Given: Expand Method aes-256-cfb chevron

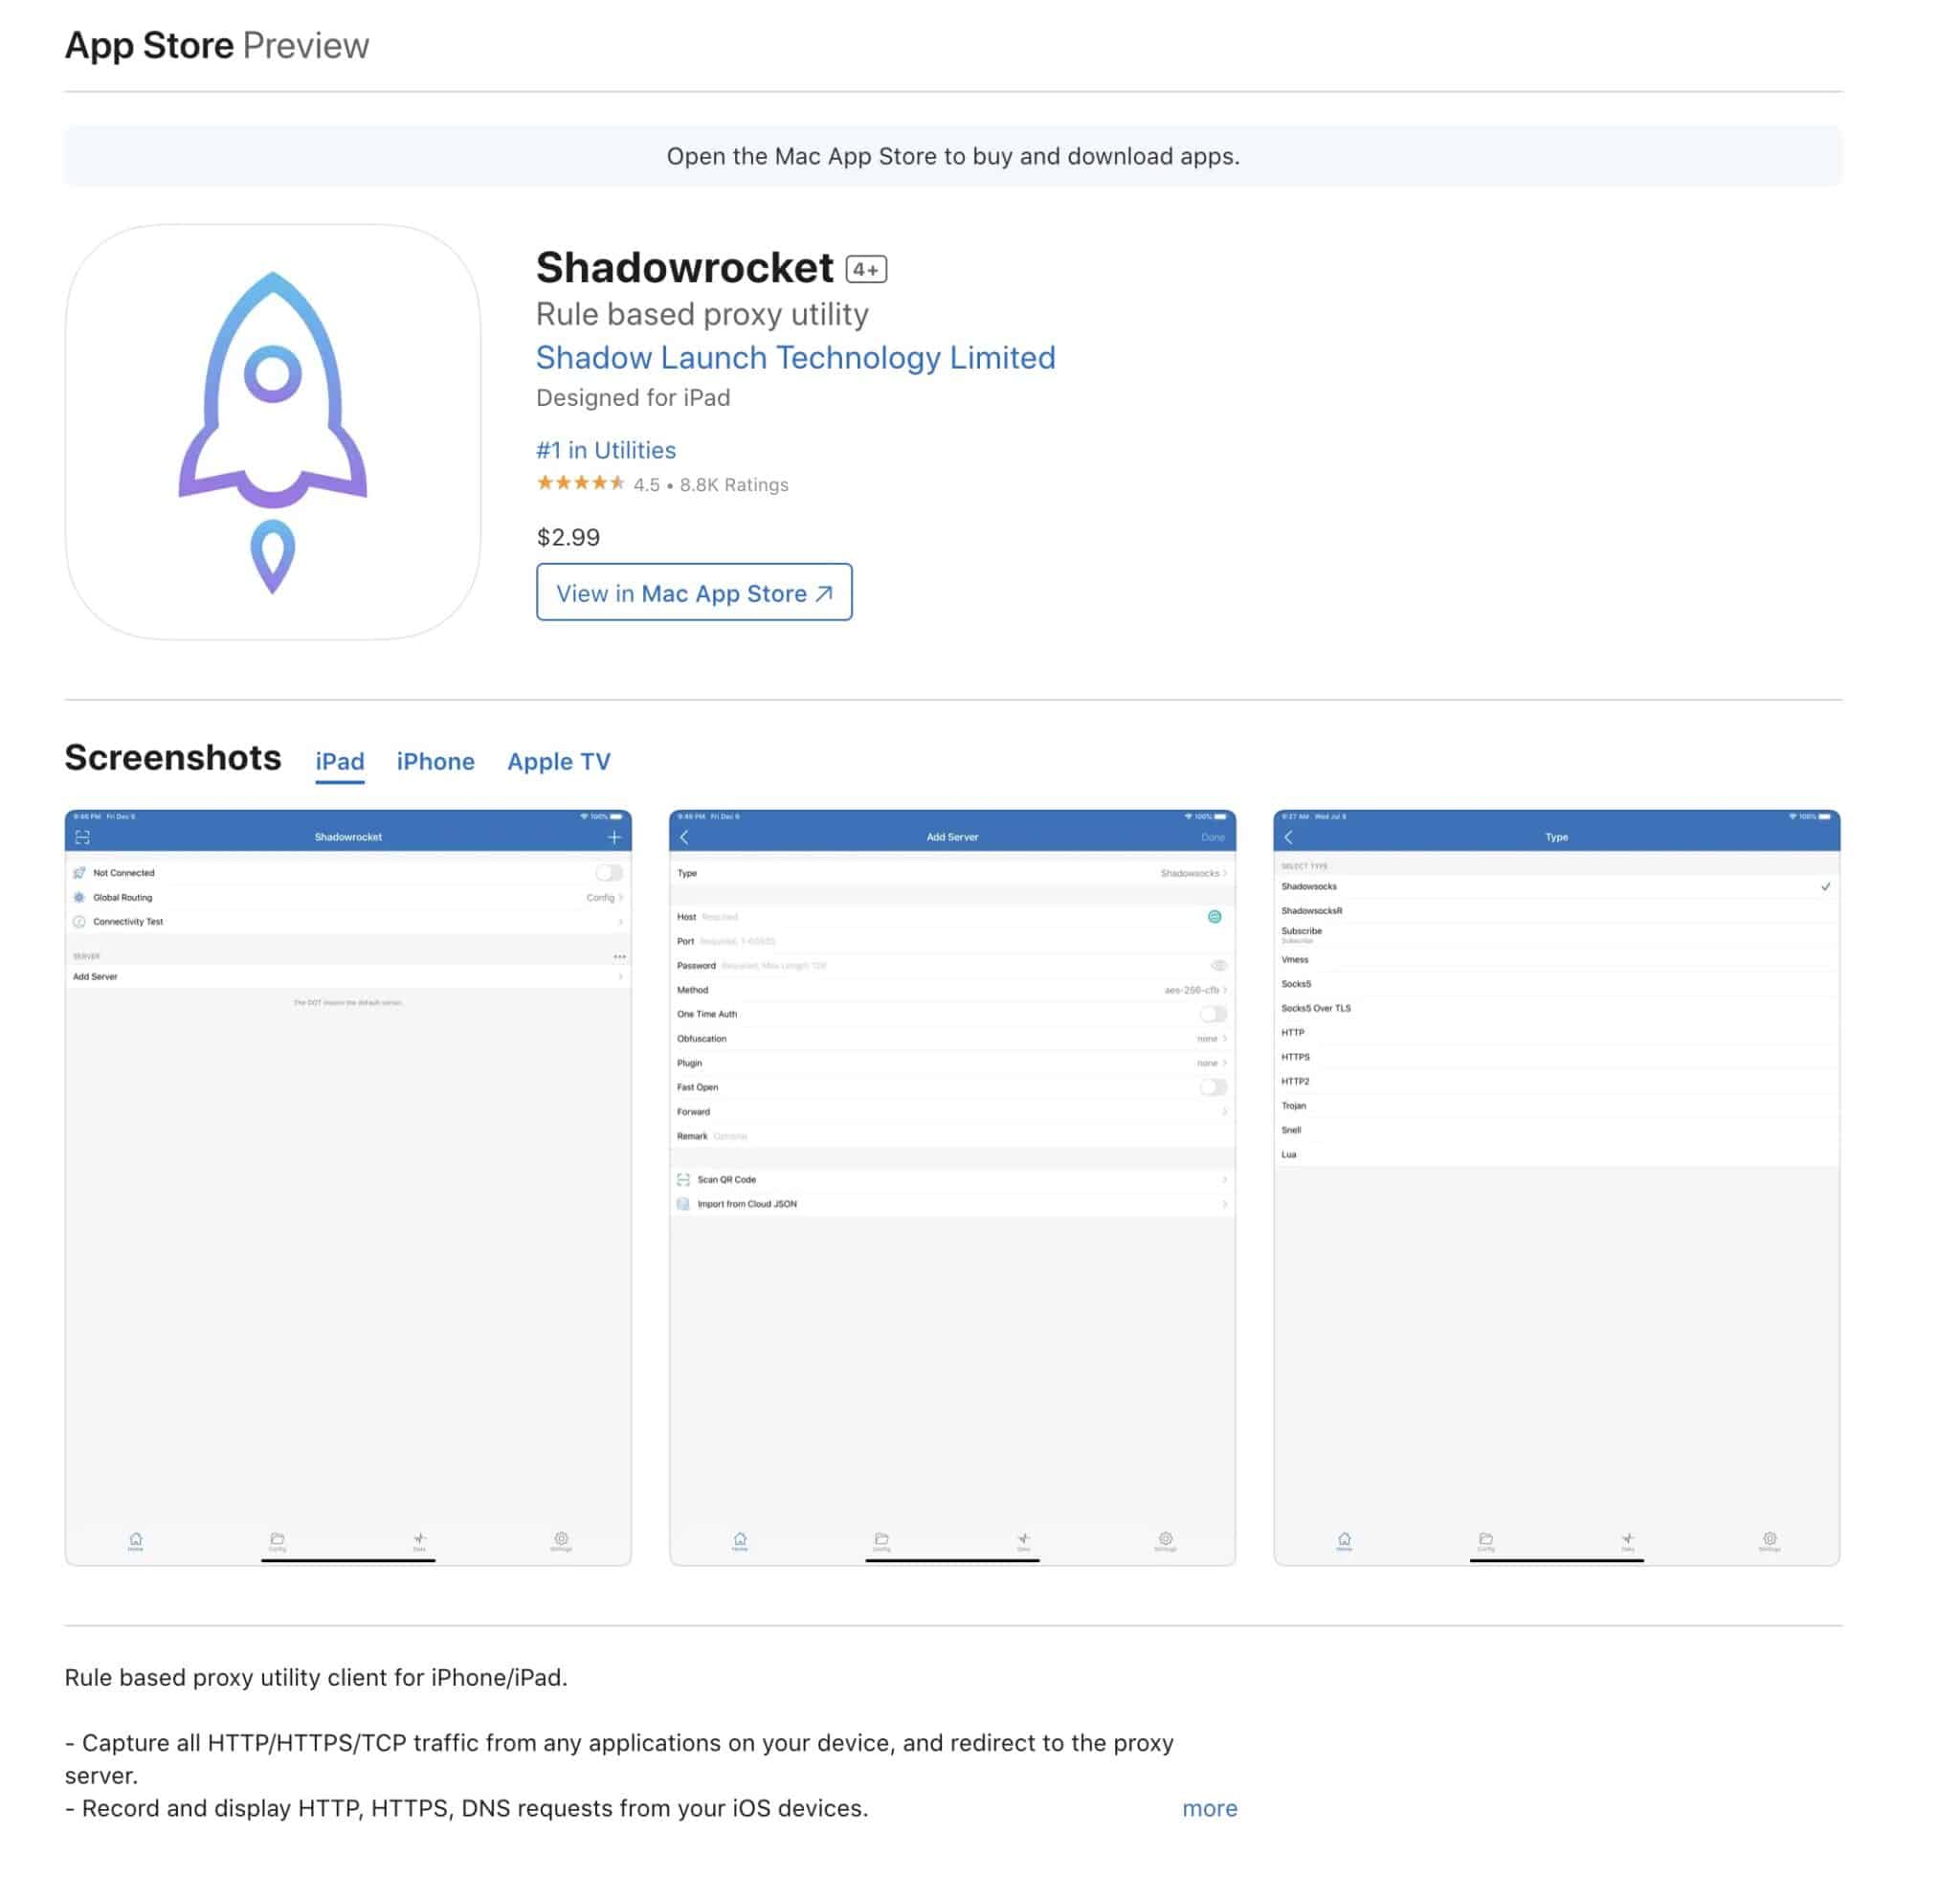Looking at the screenshot, I should point(1224,990).
